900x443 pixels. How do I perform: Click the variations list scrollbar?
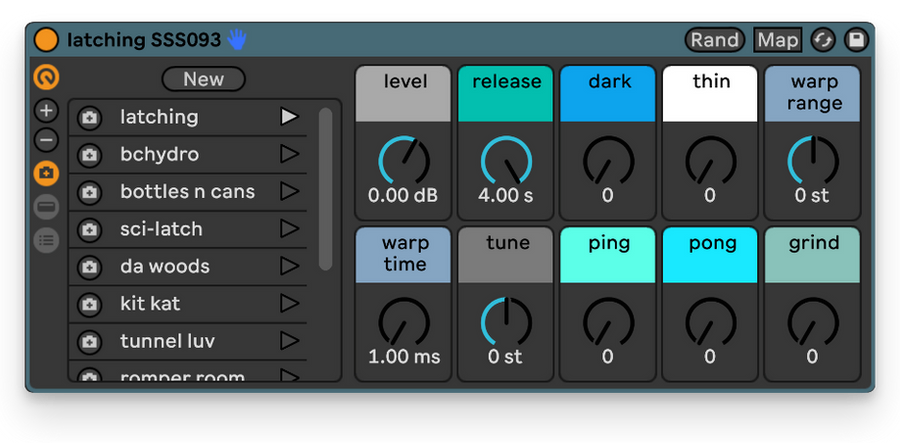pos(325,189)
